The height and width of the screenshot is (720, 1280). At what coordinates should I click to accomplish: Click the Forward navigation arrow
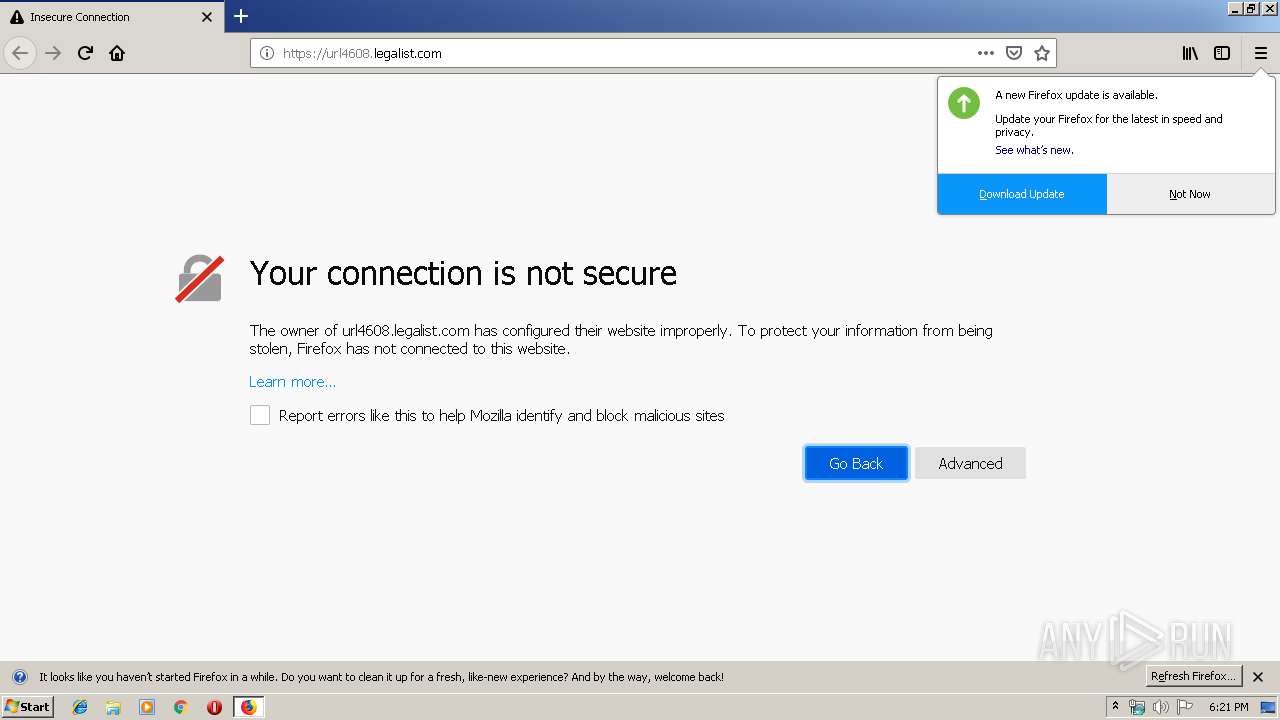click(x=54, y=53)
